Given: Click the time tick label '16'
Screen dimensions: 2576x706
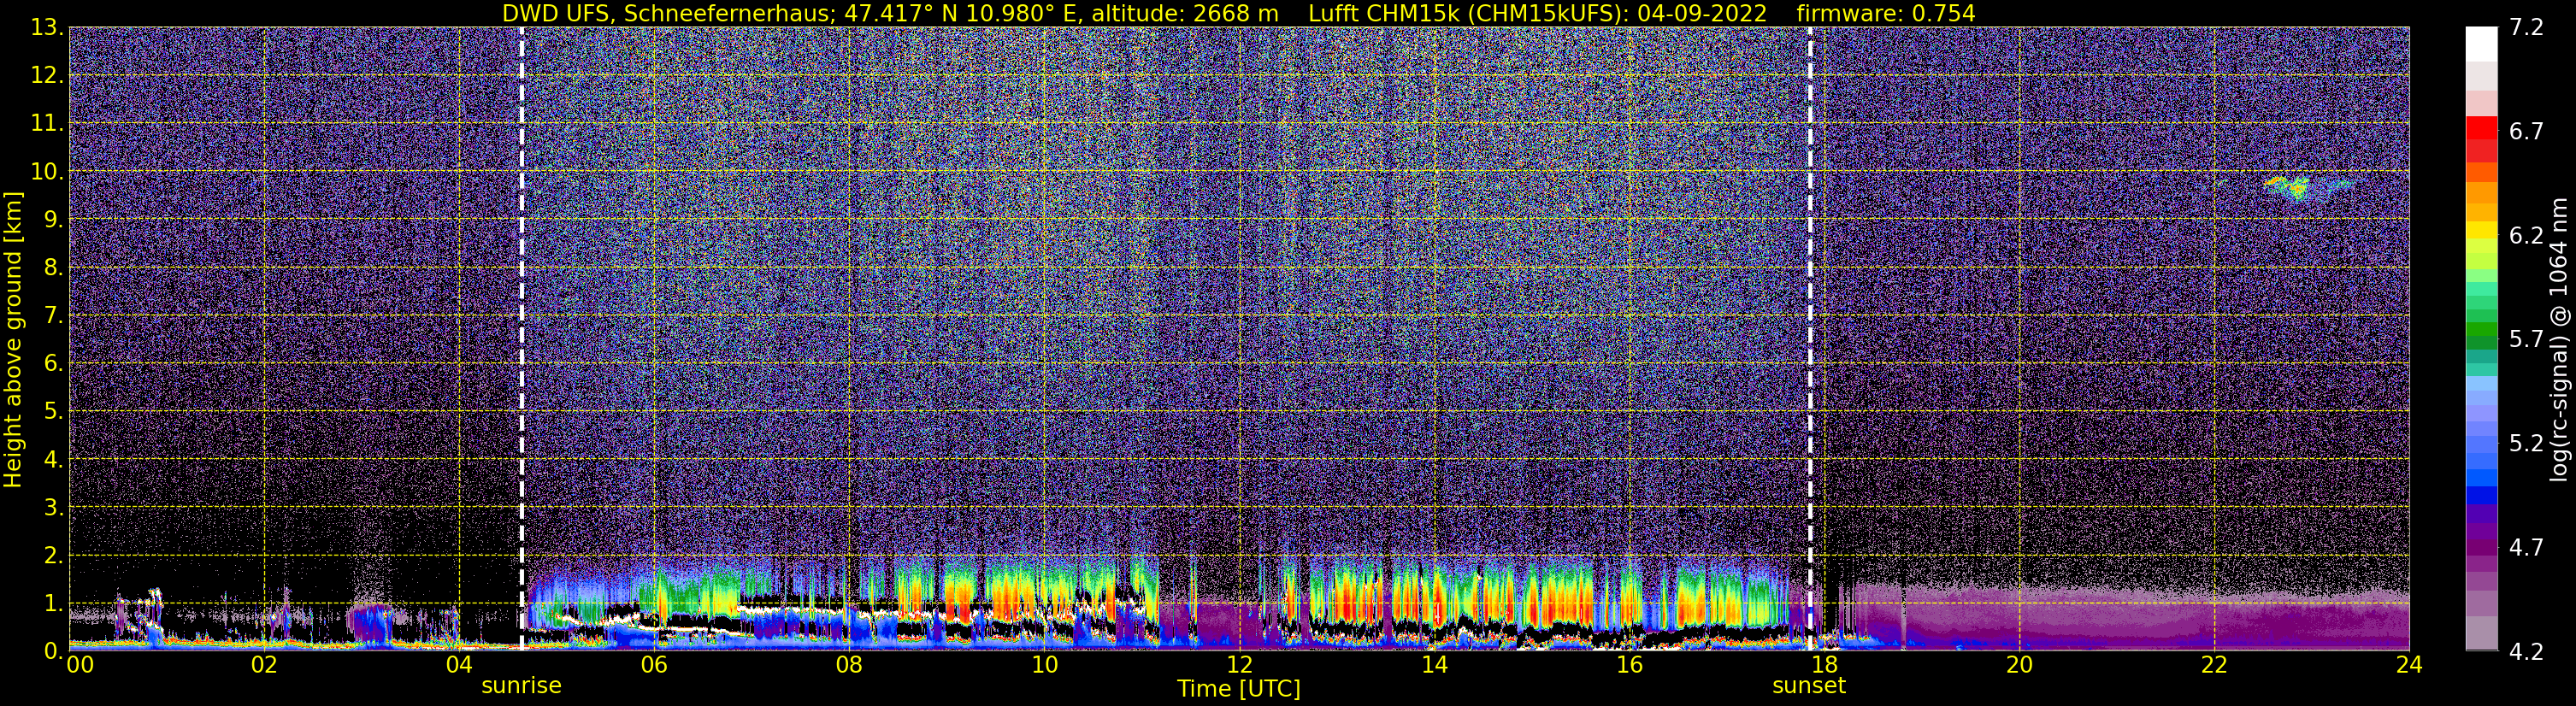Looking at the screenshot, I should pos(1629,665).
